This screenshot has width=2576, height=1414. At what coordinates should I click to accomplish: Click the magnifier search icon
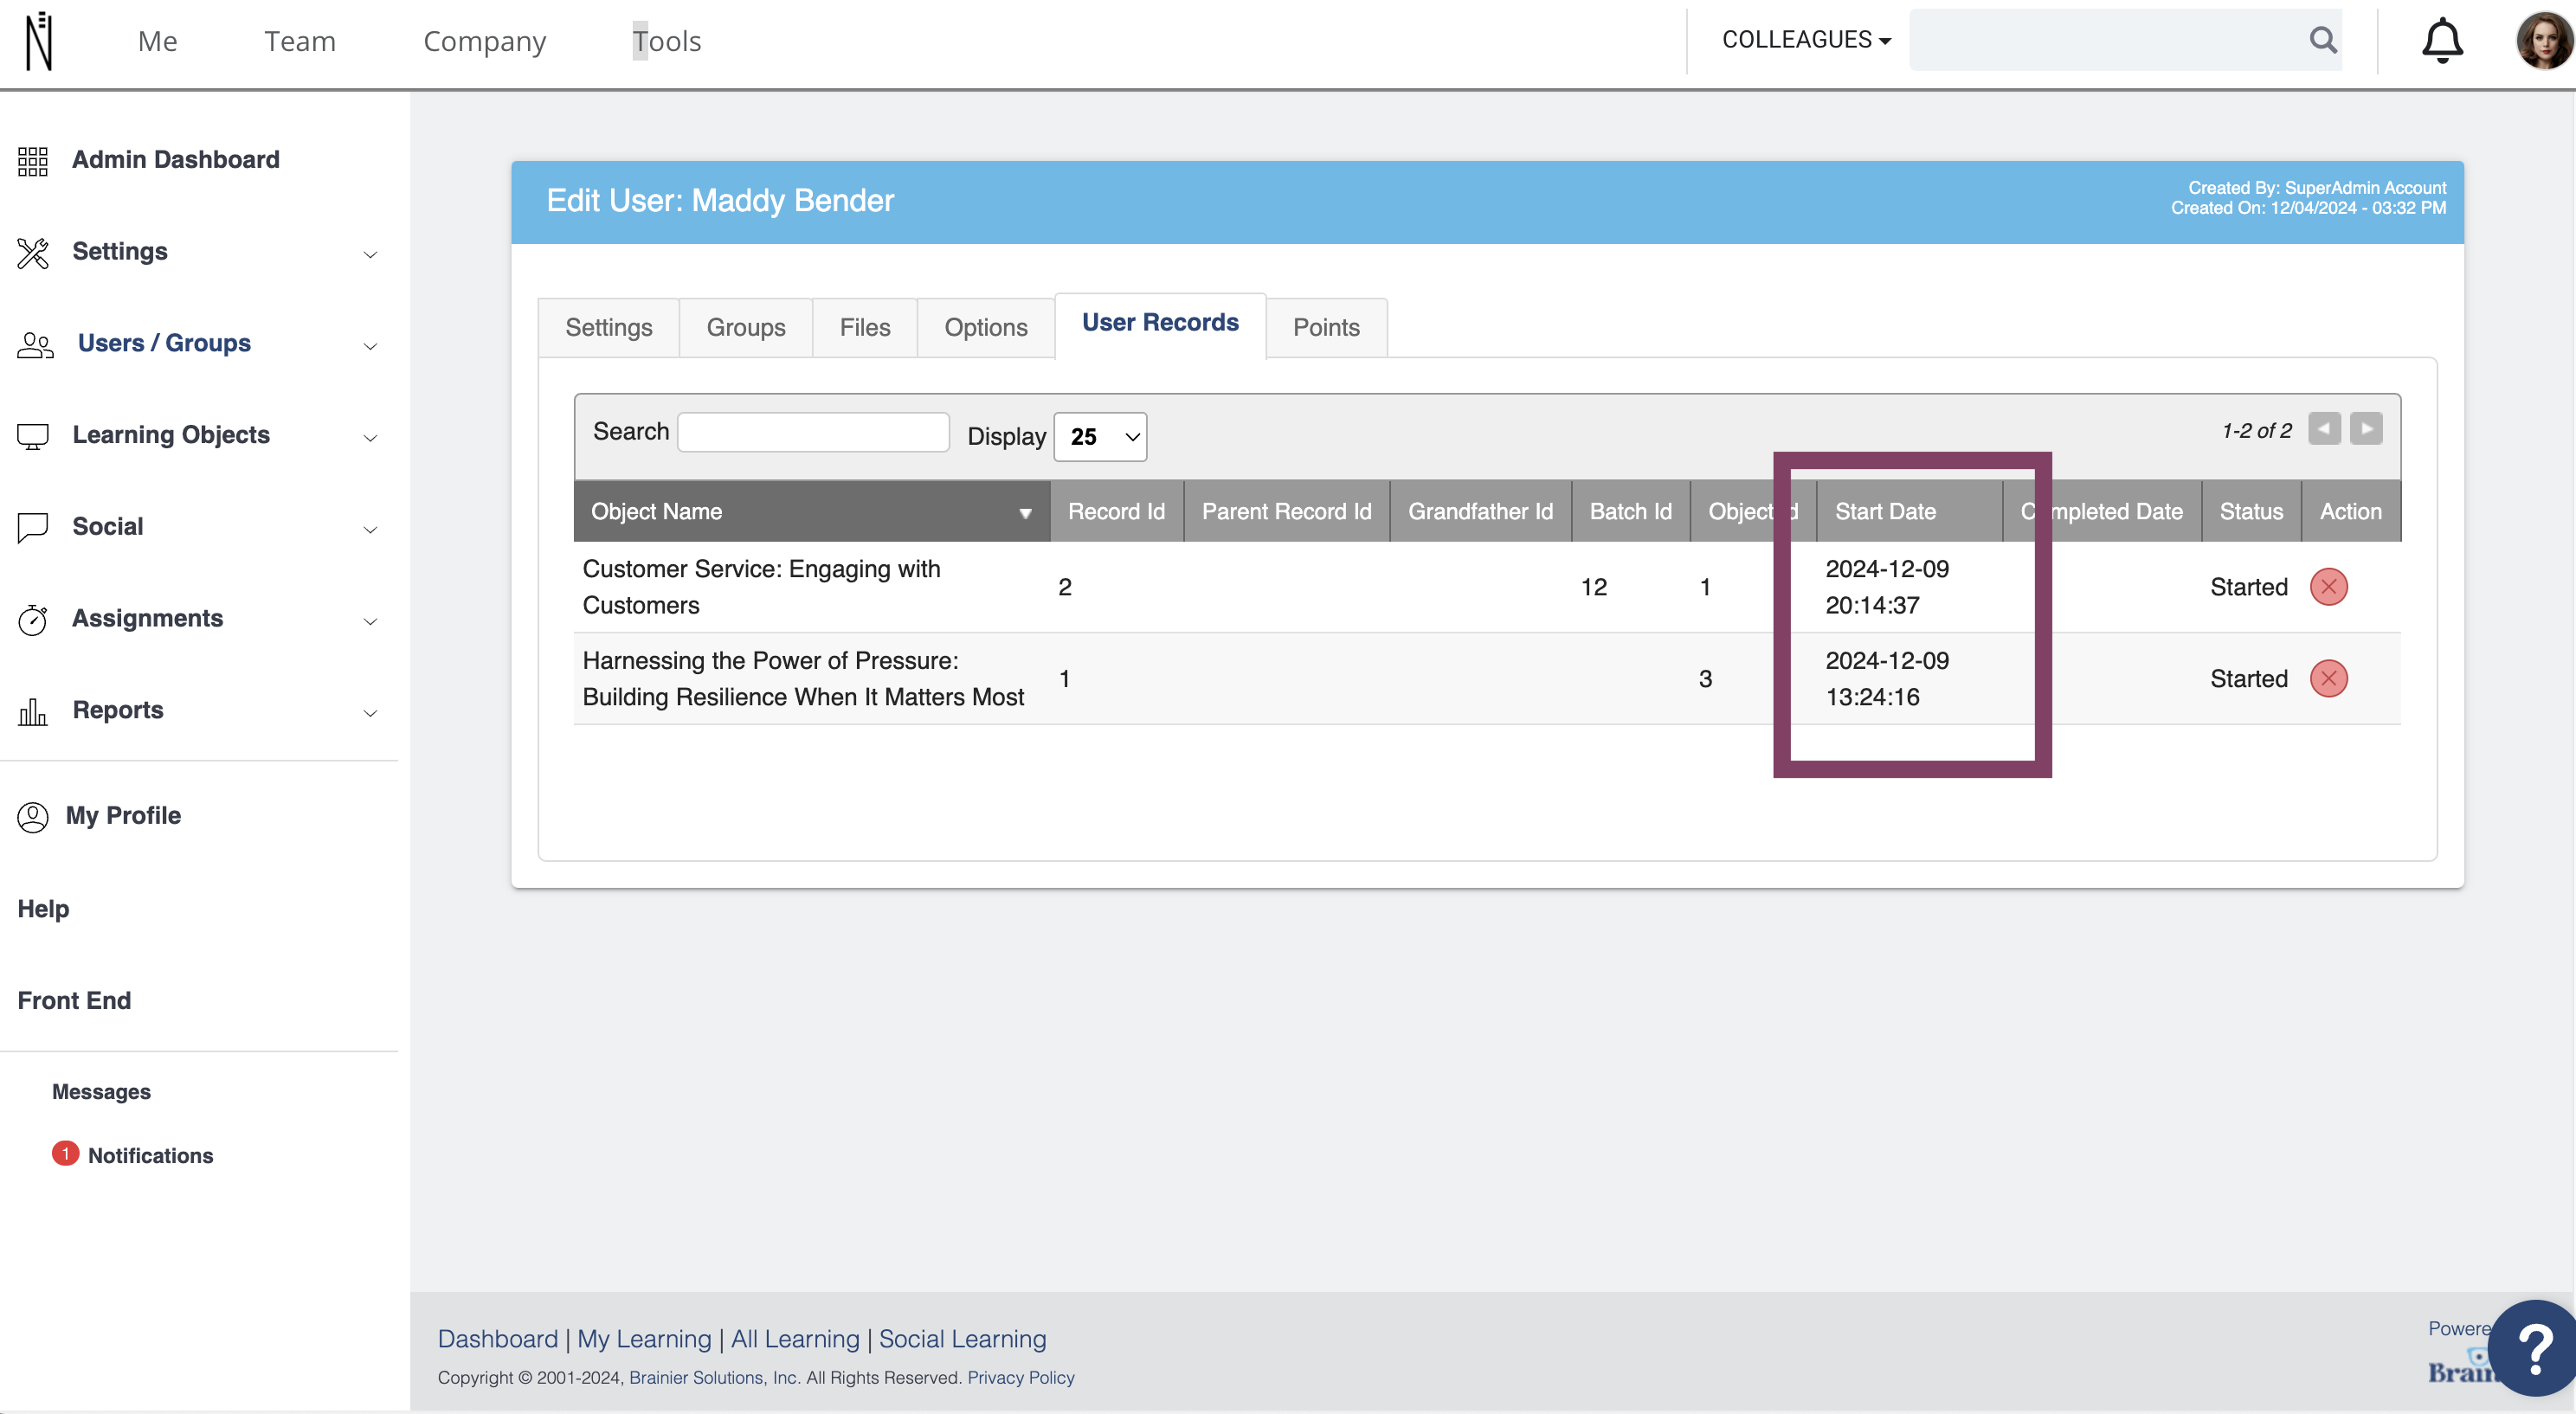click(x=2323, y=40)
